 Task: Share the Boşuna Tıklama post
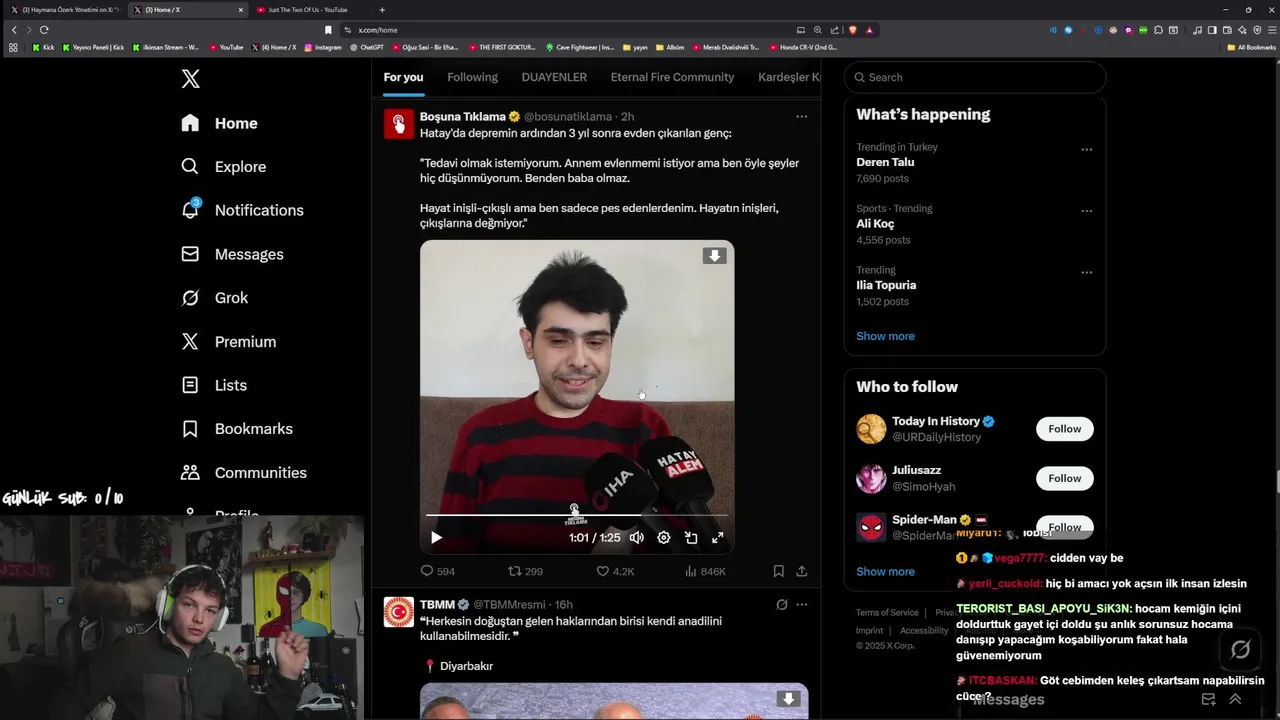801,571
